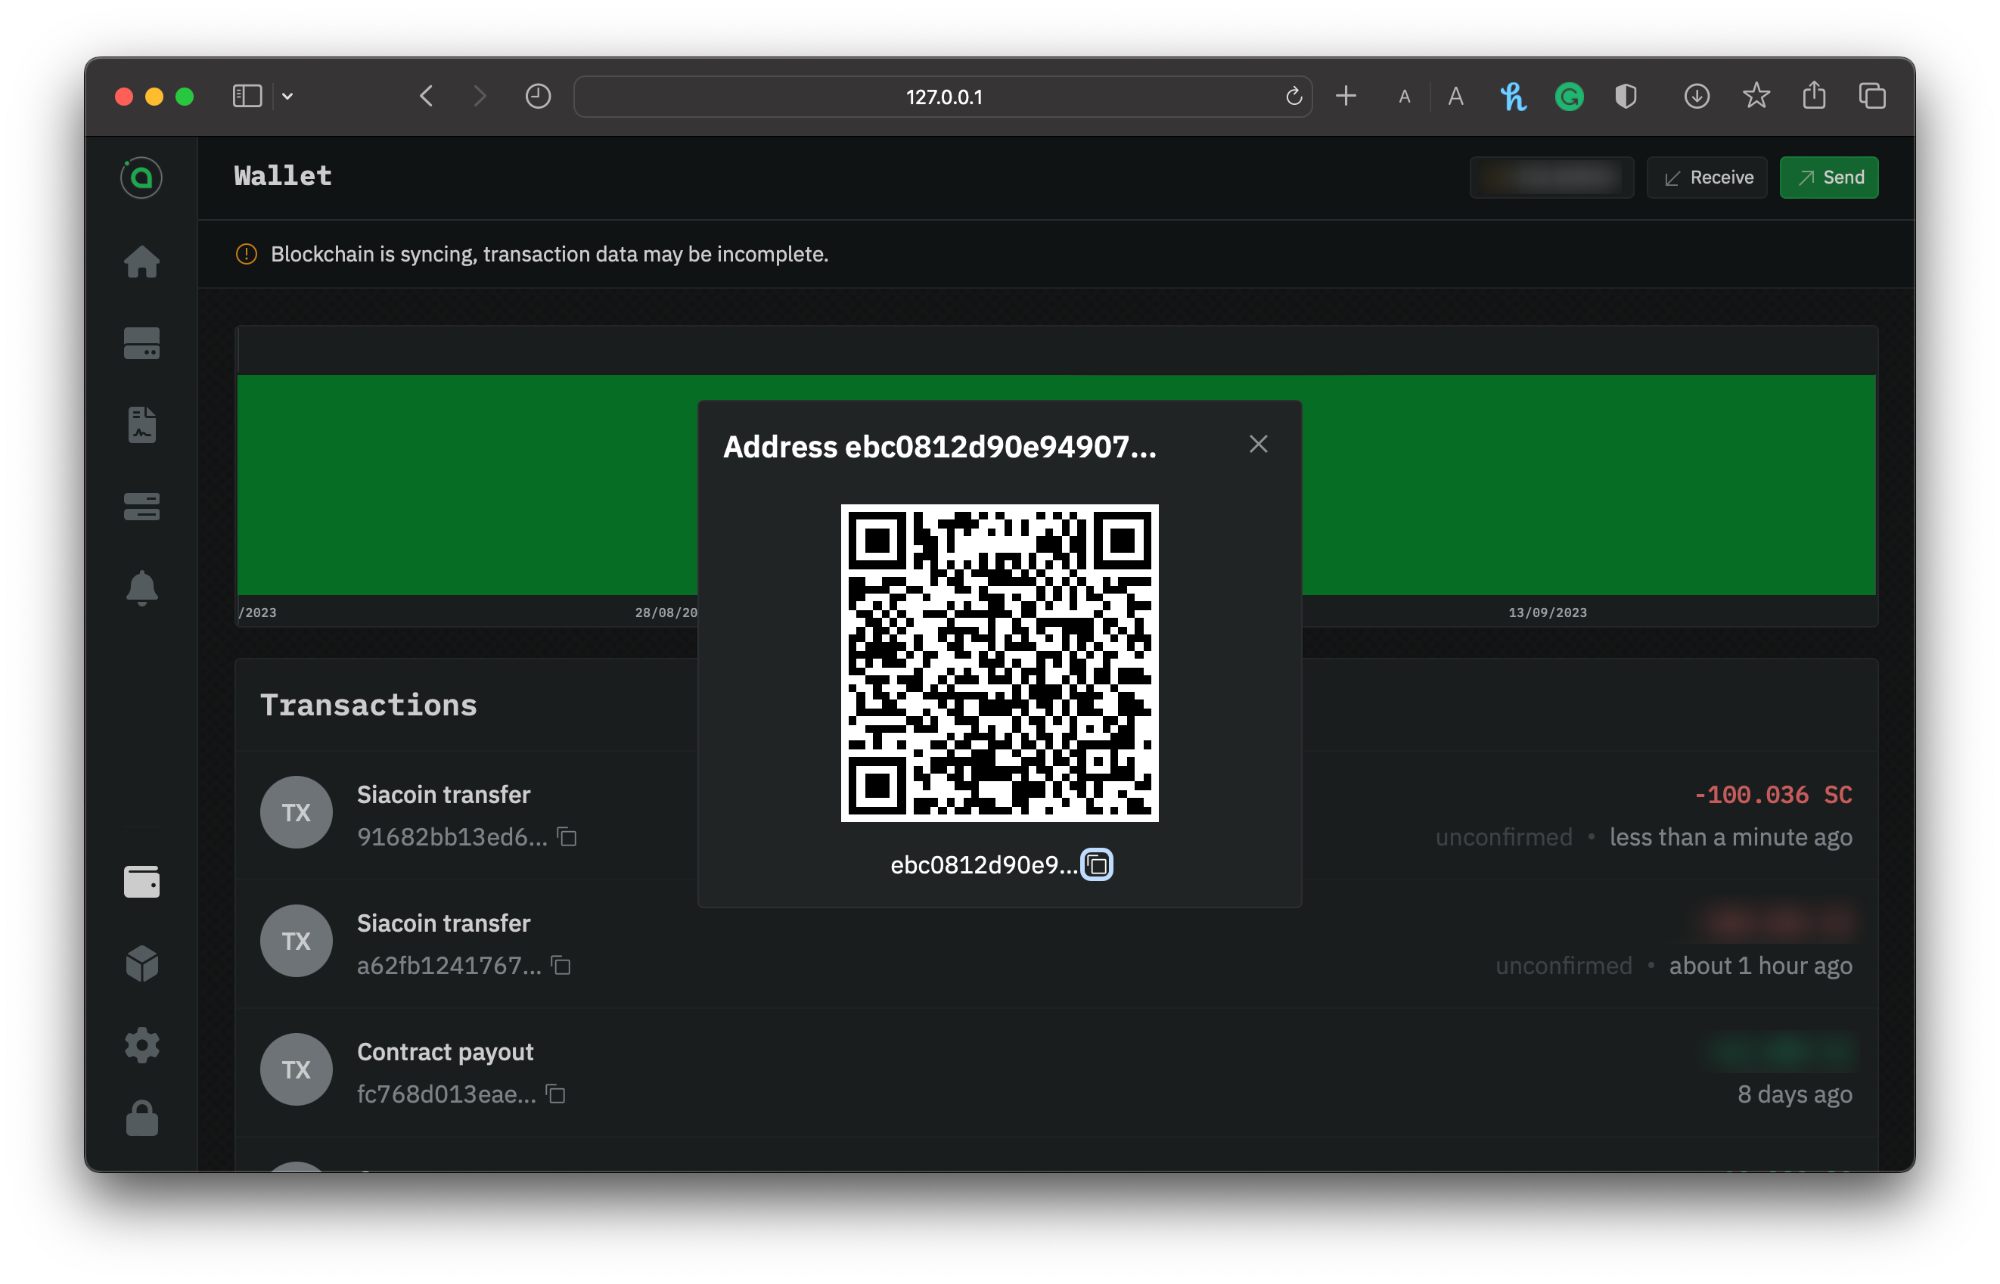2000x1284 pixels.
Task: Expand the Safari sidebar dropdown chevron
Action: tap(287, 97)
